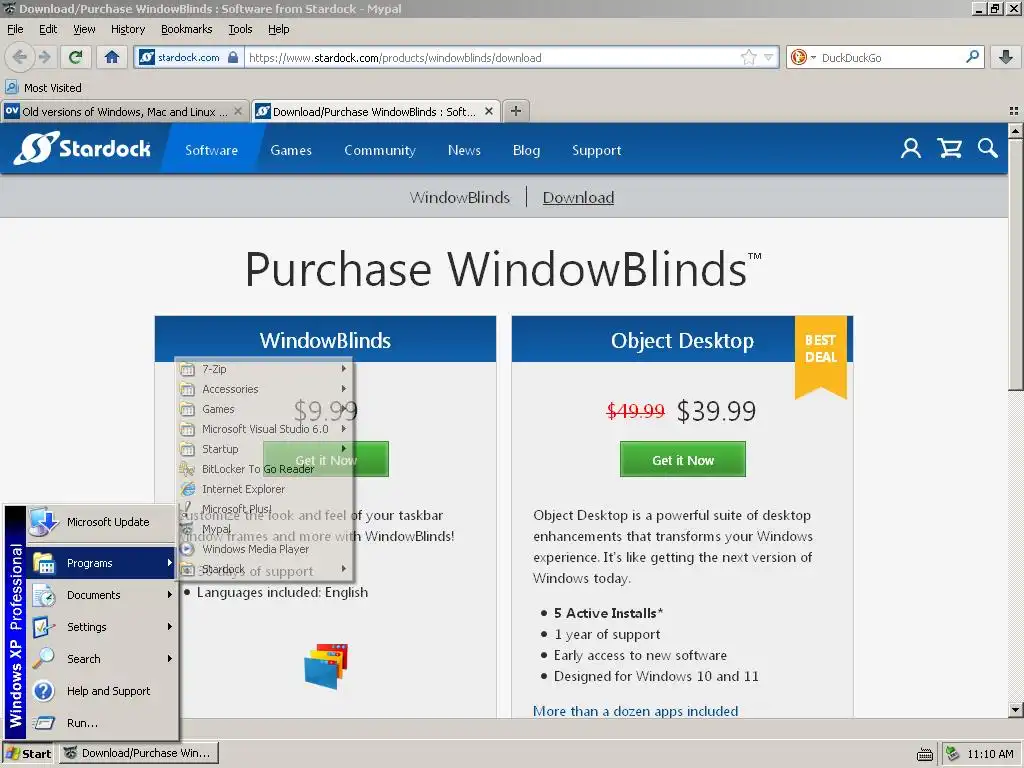
Task: Click the Start button
Action: (28, 754)
